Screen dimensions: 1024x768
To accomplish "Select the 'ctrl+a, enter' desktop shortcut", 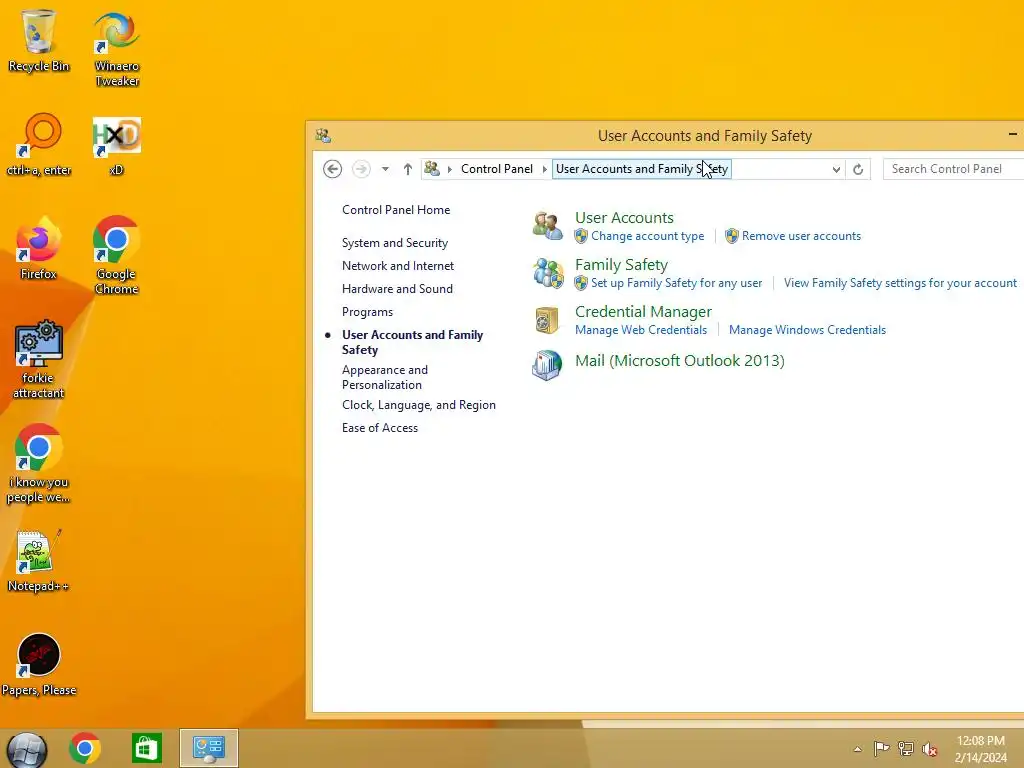I will pyautogui.click(x=39, y=144).
